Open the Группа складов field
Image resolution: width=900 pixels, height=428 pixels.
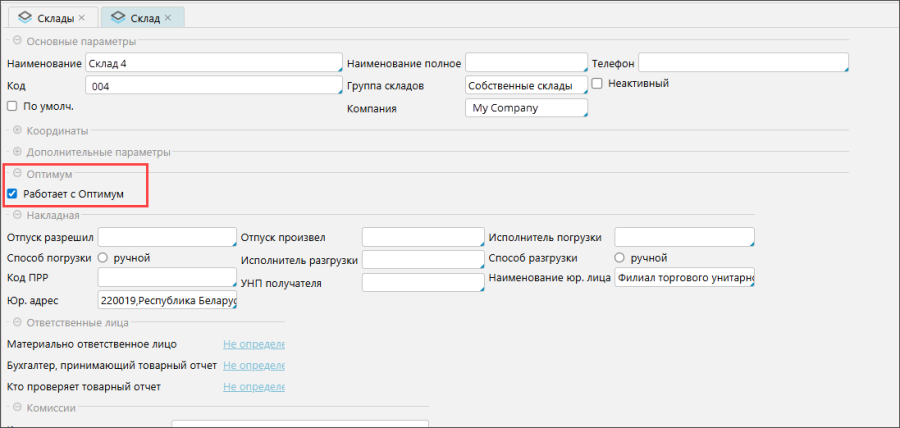(x=526, y=86)
